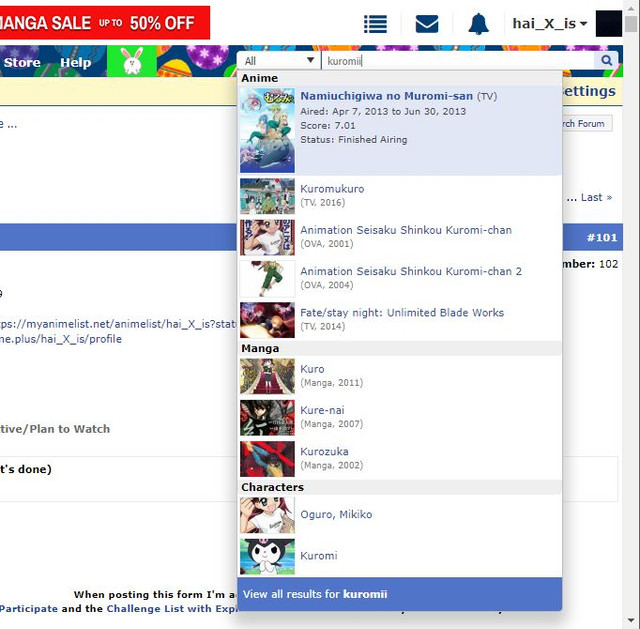
Task: Select Namiuchigiwa no Muromi-san result
Action: [386, 96]
